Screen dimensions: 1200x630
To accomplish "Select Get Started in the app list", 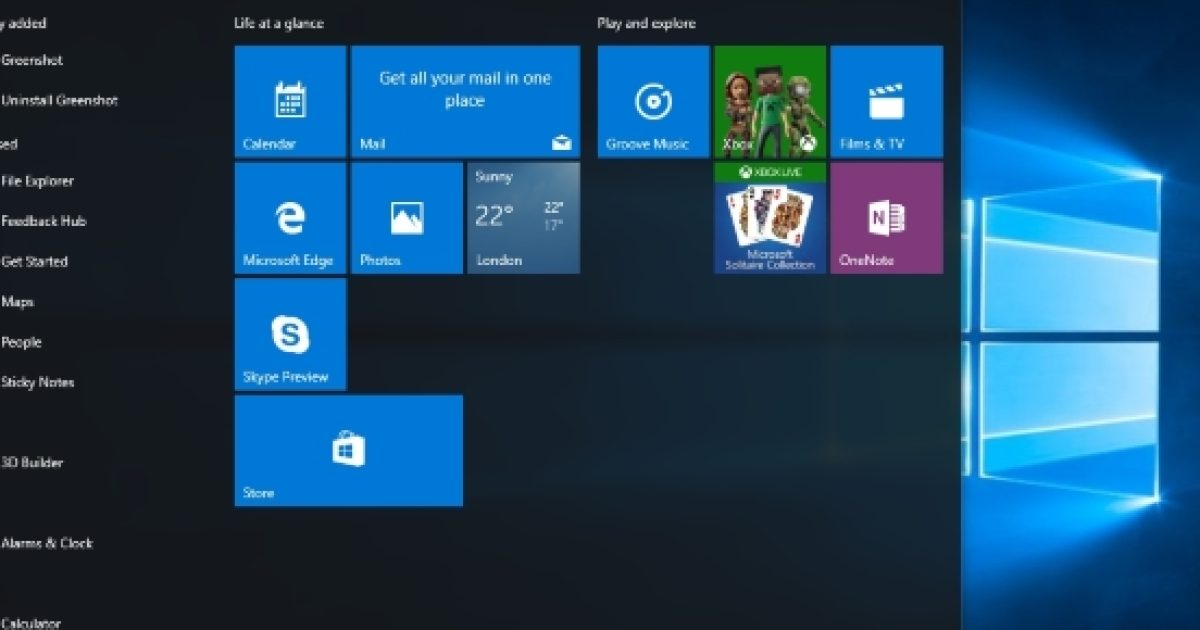I will point(35,262).
